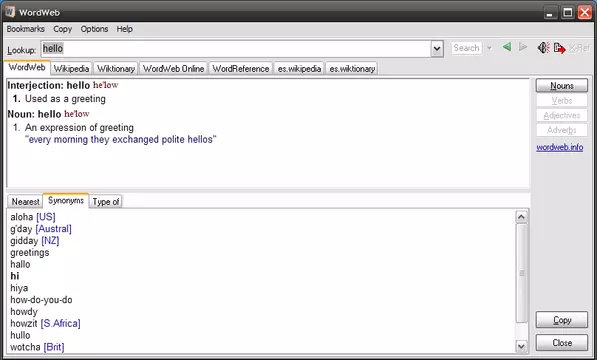Select the Type of tab

tap(106, 201)
